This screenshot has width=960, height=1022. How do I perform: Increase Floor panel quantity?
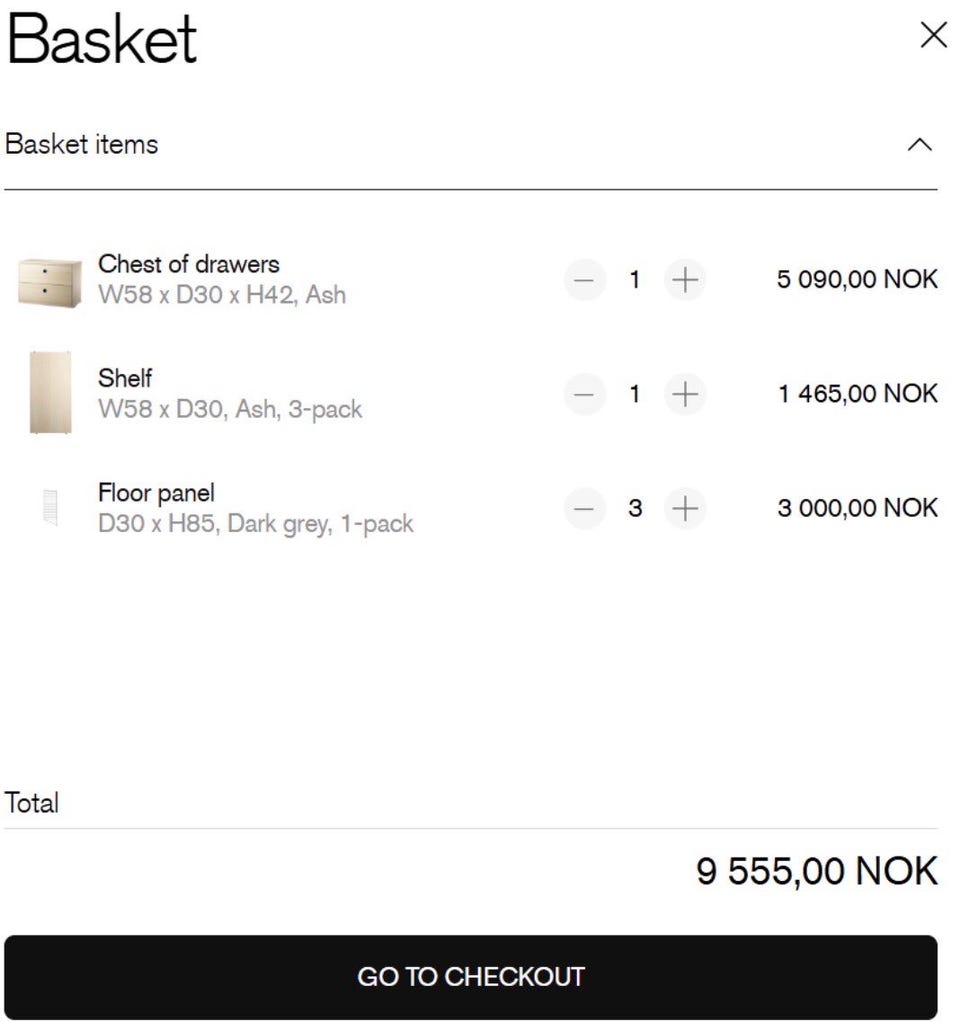pos(684,508)
